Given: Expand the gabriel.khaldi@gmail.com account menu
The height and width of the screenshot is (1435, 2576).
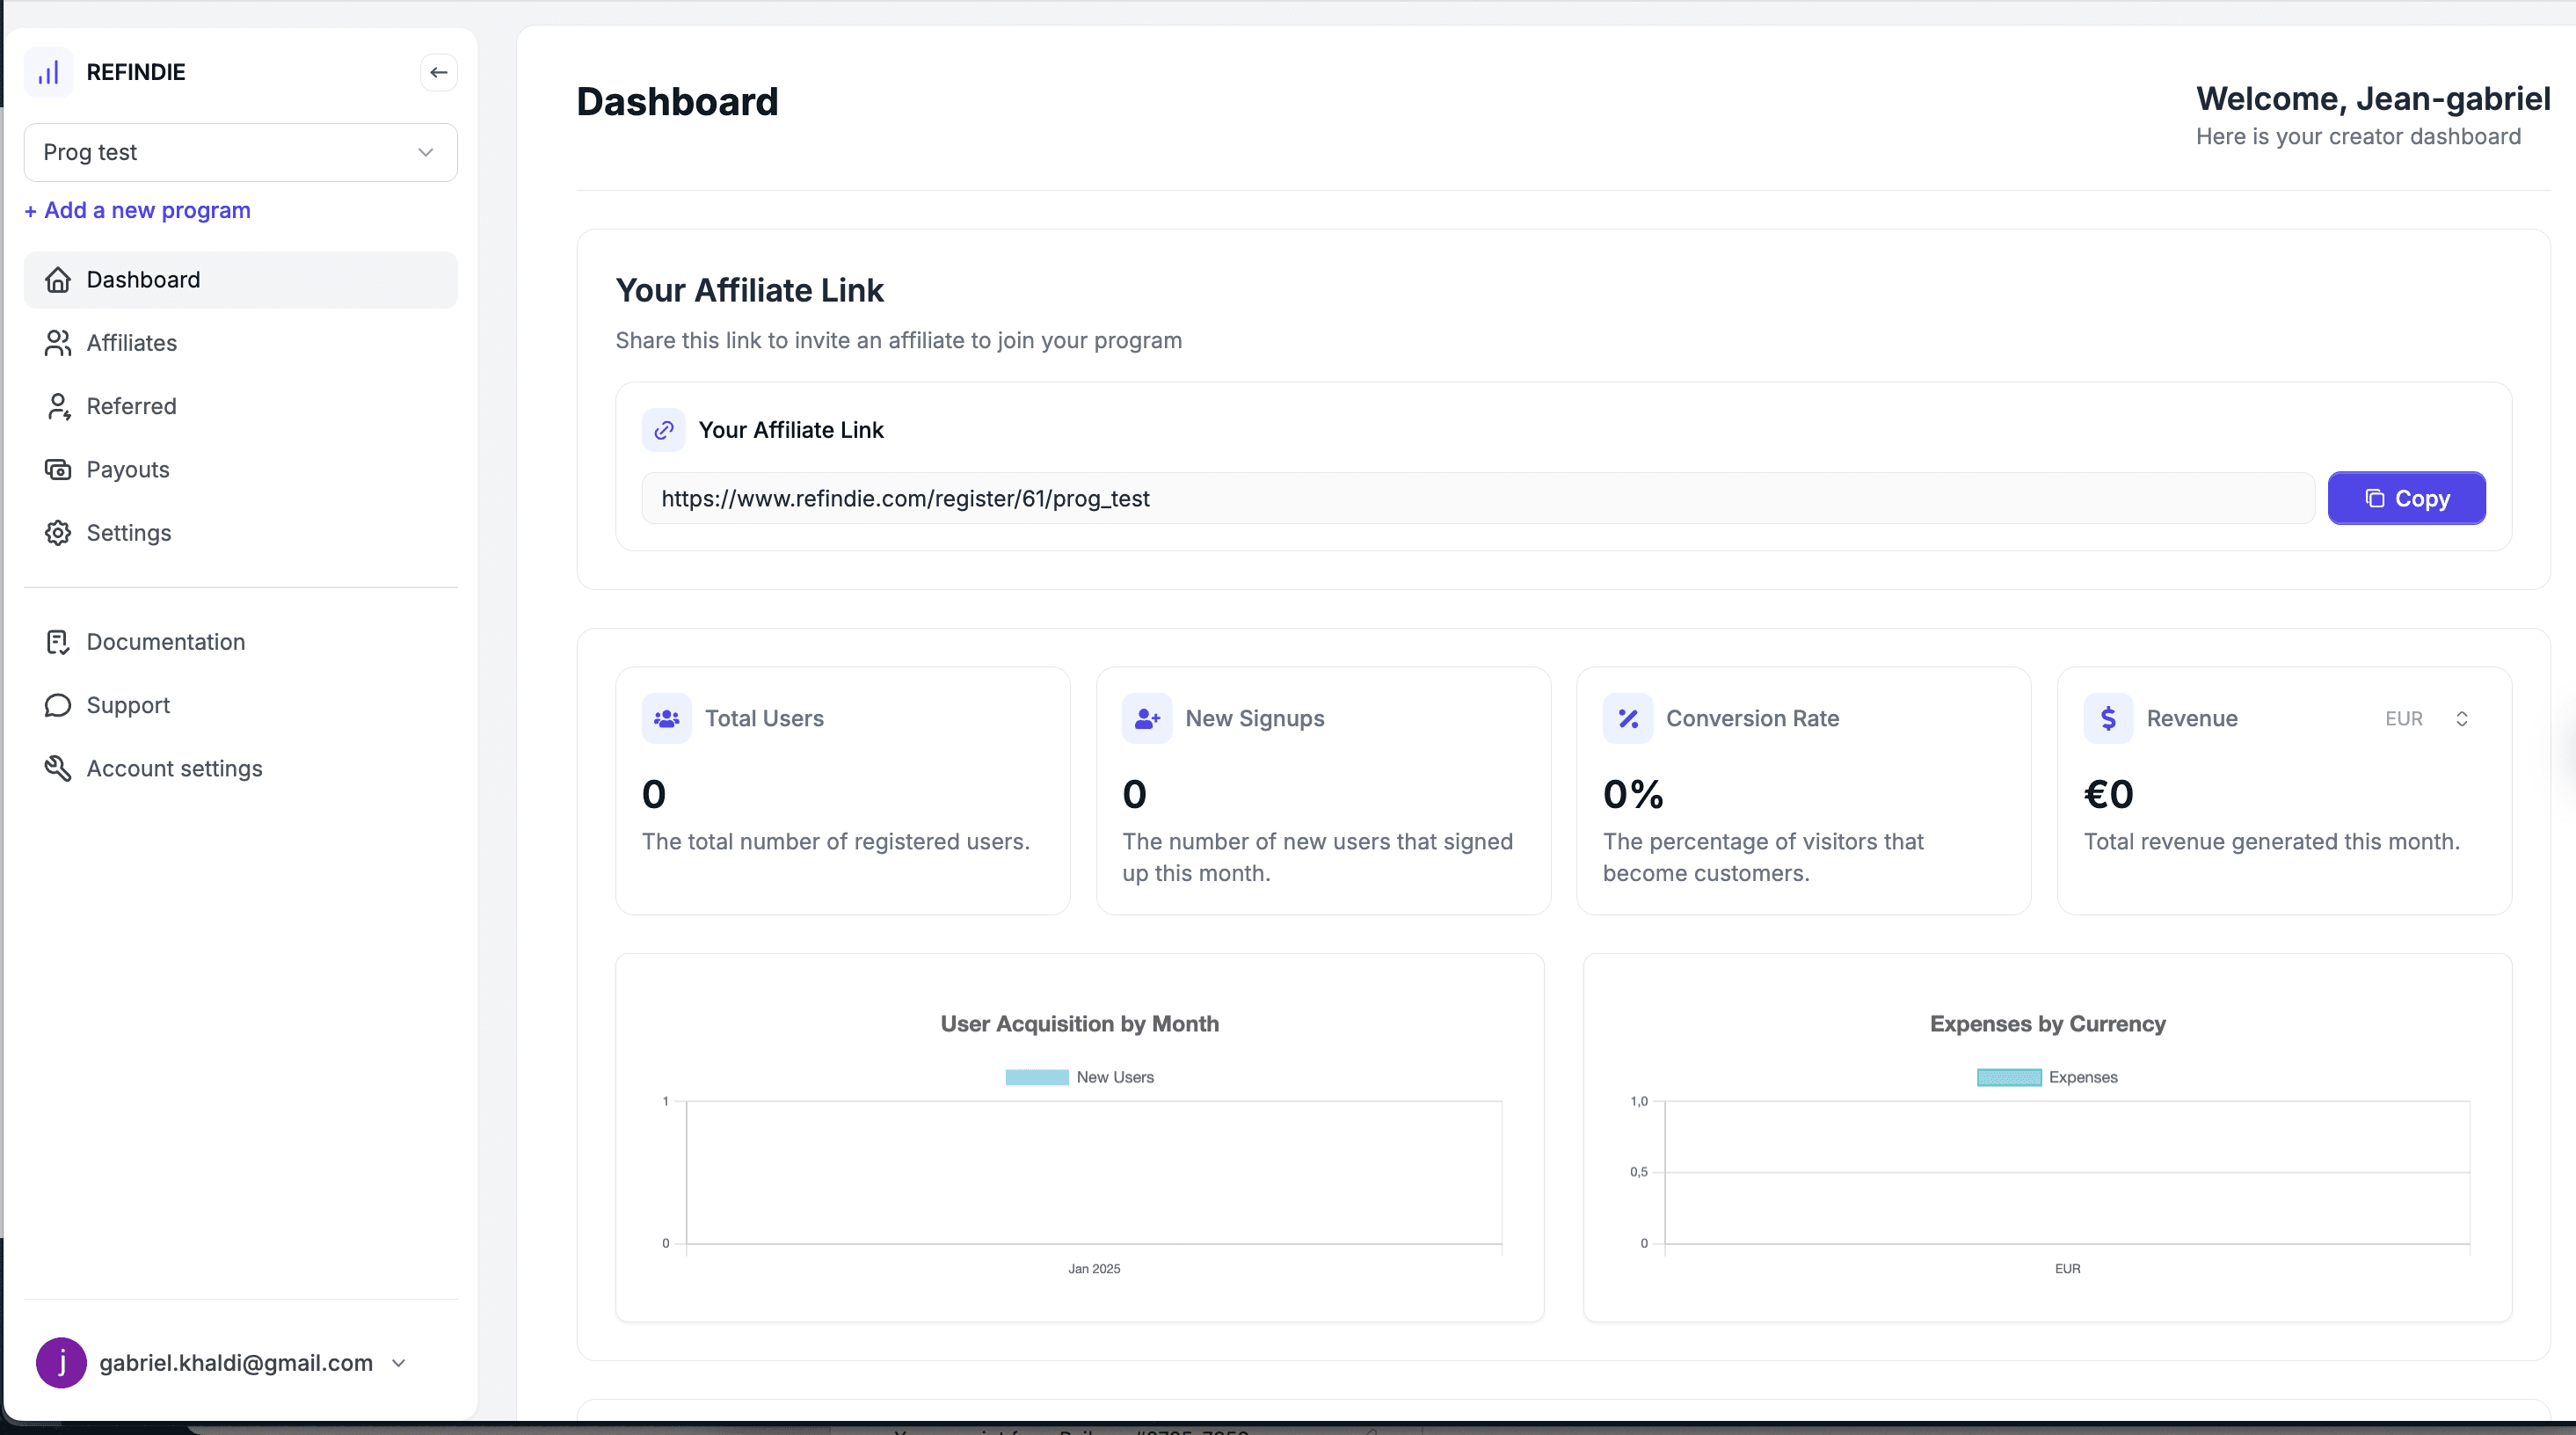Looking at the screenshot, I should click(x=398, y=1363).
